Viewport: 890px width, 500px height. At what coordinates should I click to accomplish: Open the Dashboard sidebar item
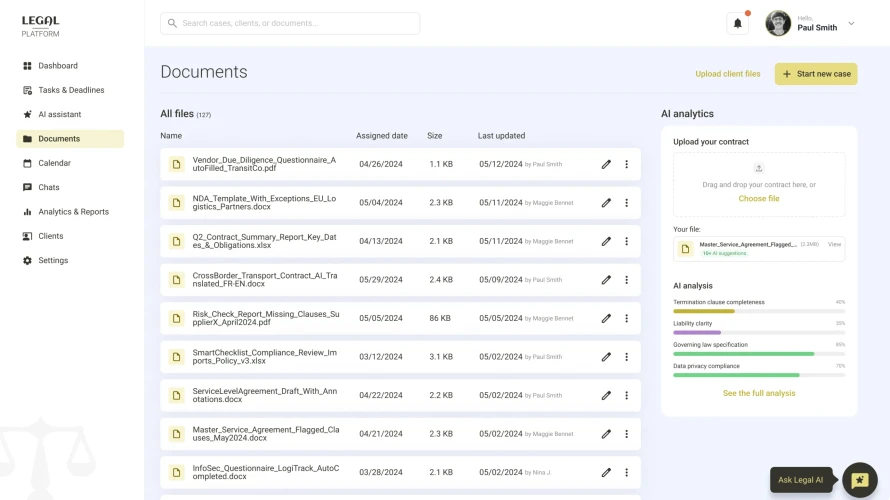point(58,66)
